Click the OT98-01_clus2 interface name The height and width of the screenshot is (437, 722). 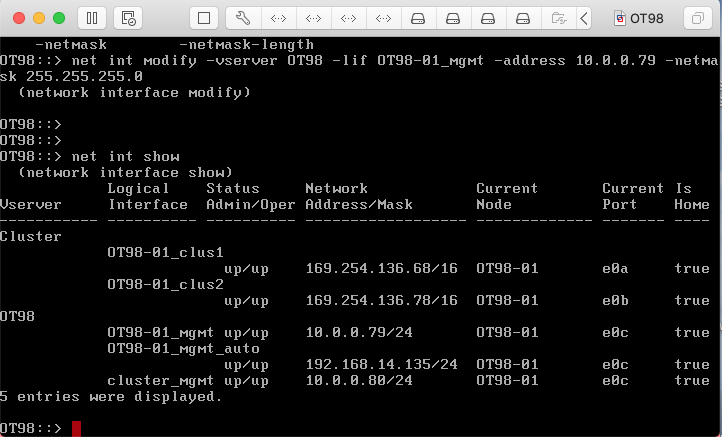pos(165,285)
